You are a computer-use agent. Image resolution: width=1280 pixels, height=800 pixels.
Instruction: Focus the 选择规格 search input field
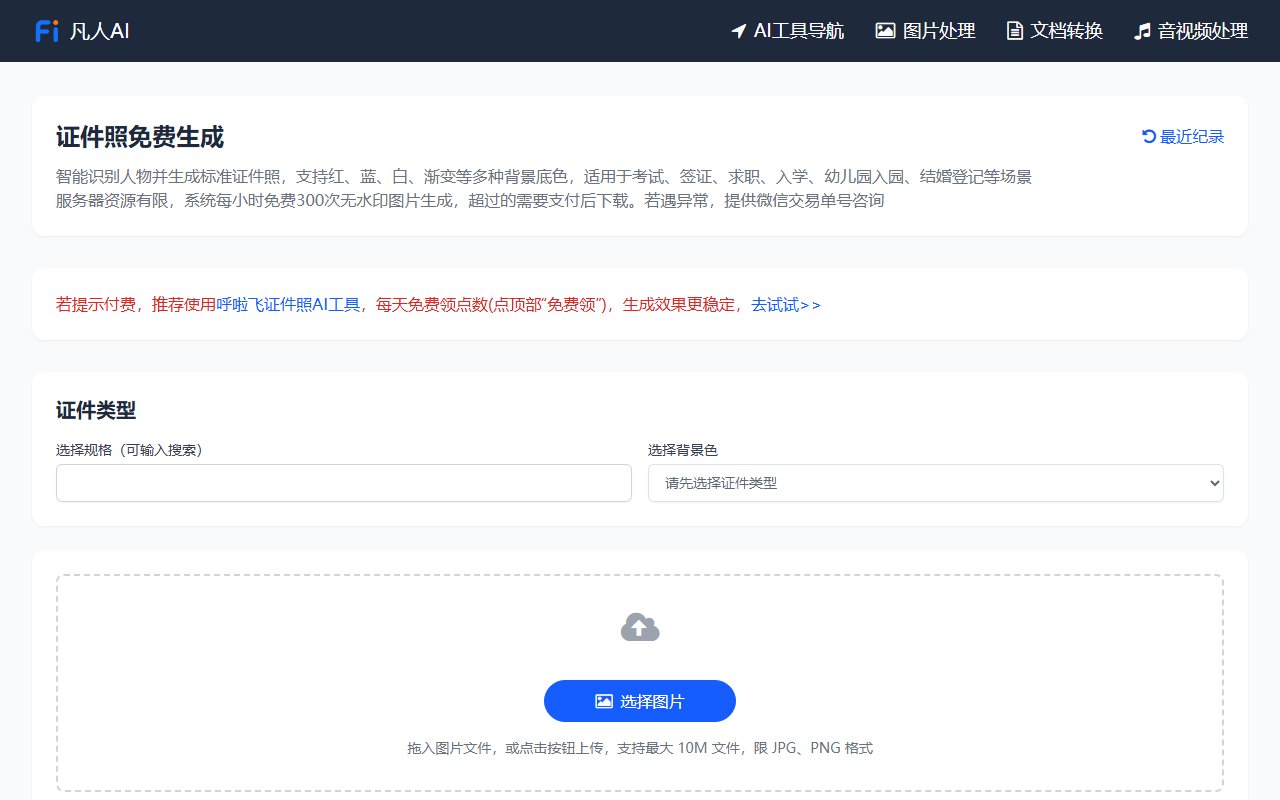pos(344,483)
